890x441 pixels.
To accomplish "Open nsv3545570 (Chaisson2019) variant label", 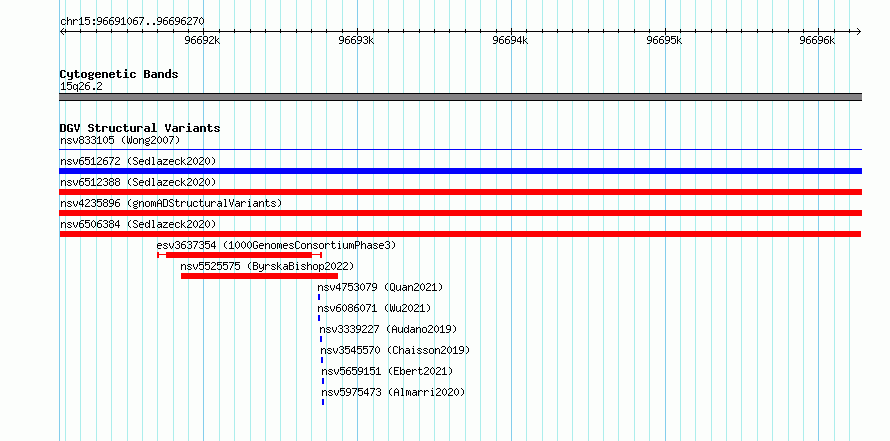I will 395,350.
